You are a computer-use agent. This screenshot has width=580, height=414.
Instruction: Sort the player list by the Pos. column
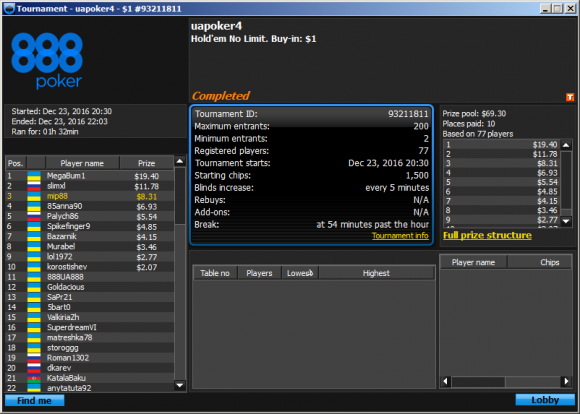coord(16,163)
